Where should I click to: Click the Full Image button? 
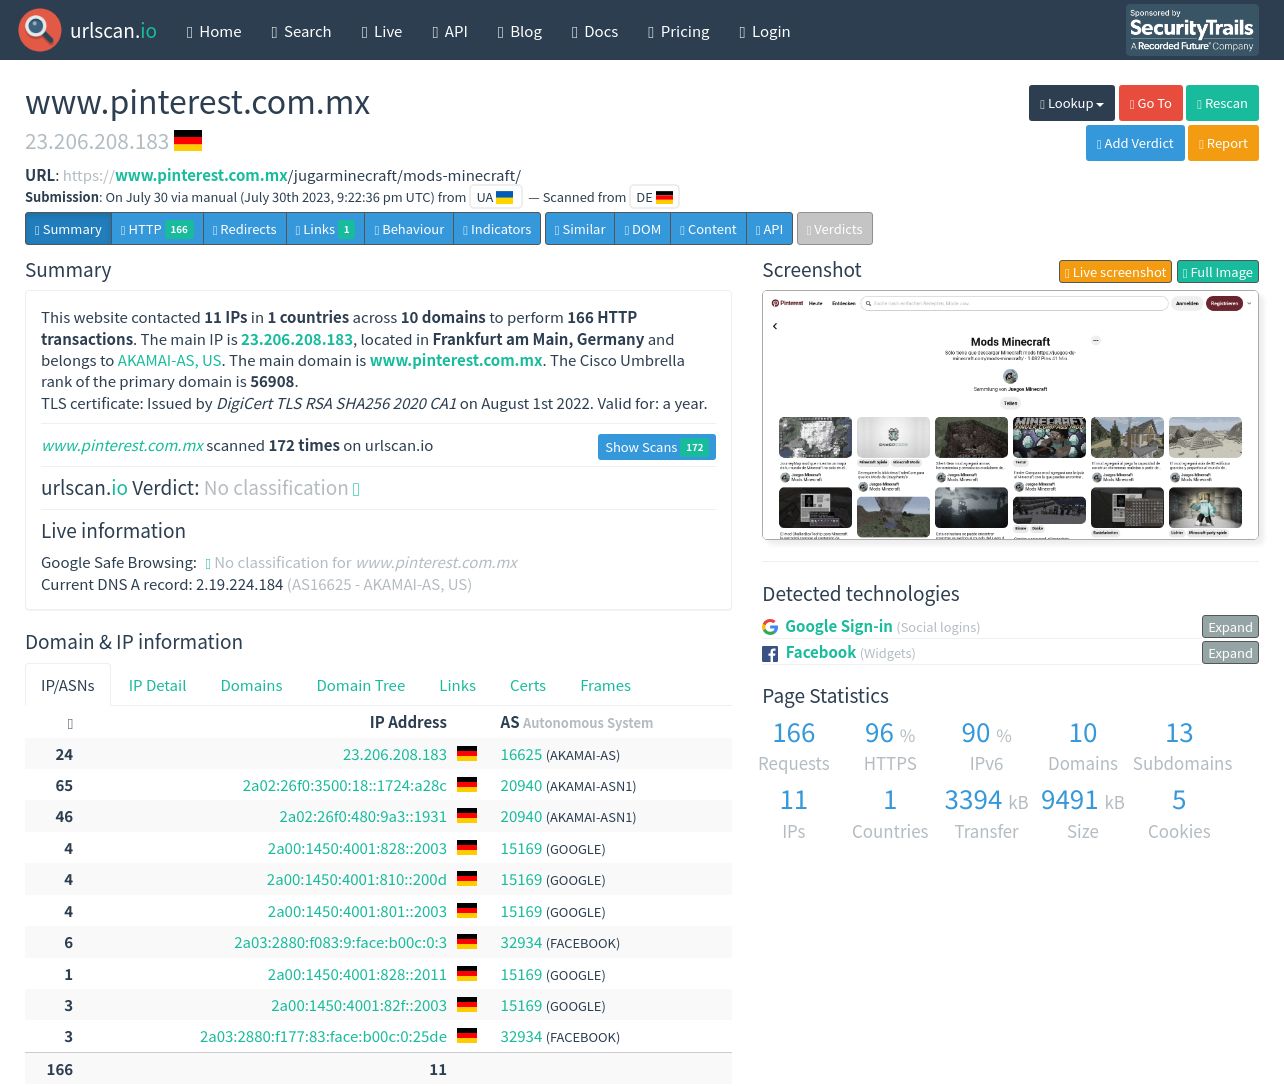pyautogui.click(x=1217, y=272)
